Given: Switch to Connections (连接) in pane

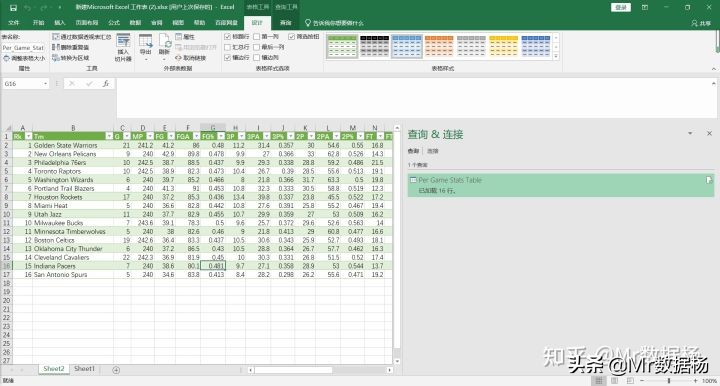Looking at the screenshot, I should coord(433,151).
